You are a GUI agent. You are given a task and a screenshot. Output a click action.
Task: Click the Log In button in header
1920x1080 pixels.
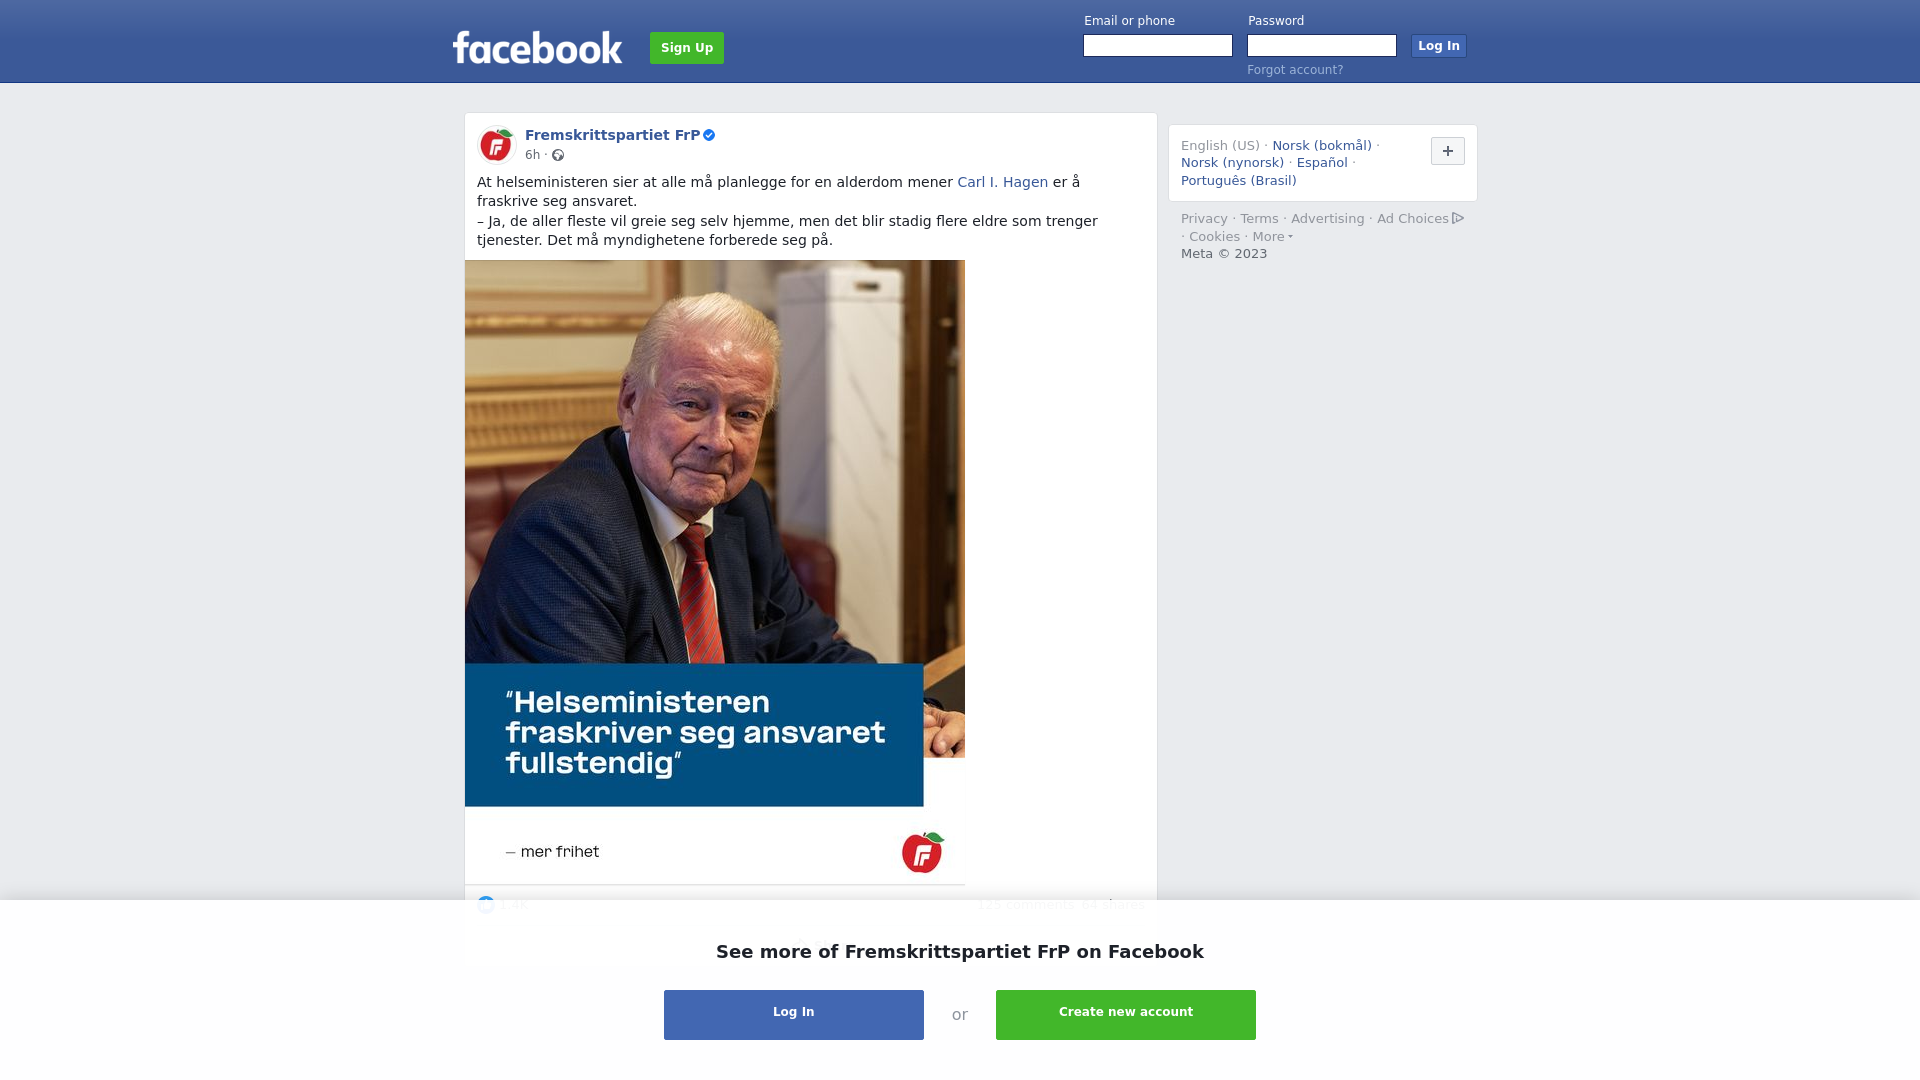click(x=1438, y=46)
